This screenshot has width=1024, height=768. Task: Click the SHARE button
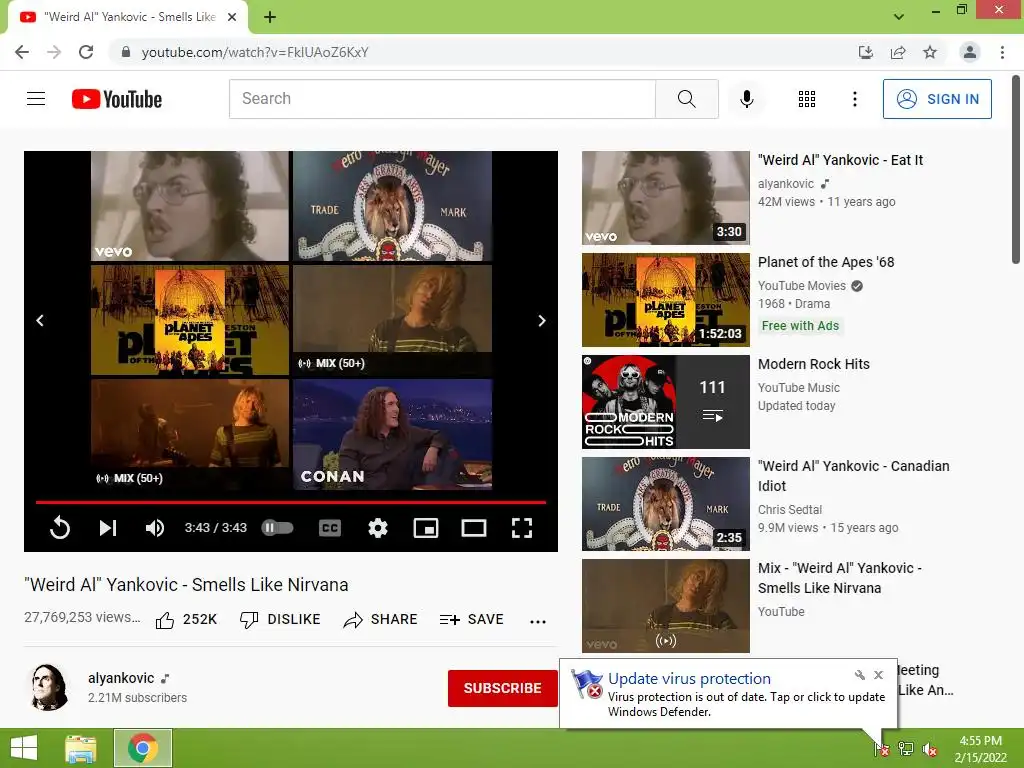(380, 620)
